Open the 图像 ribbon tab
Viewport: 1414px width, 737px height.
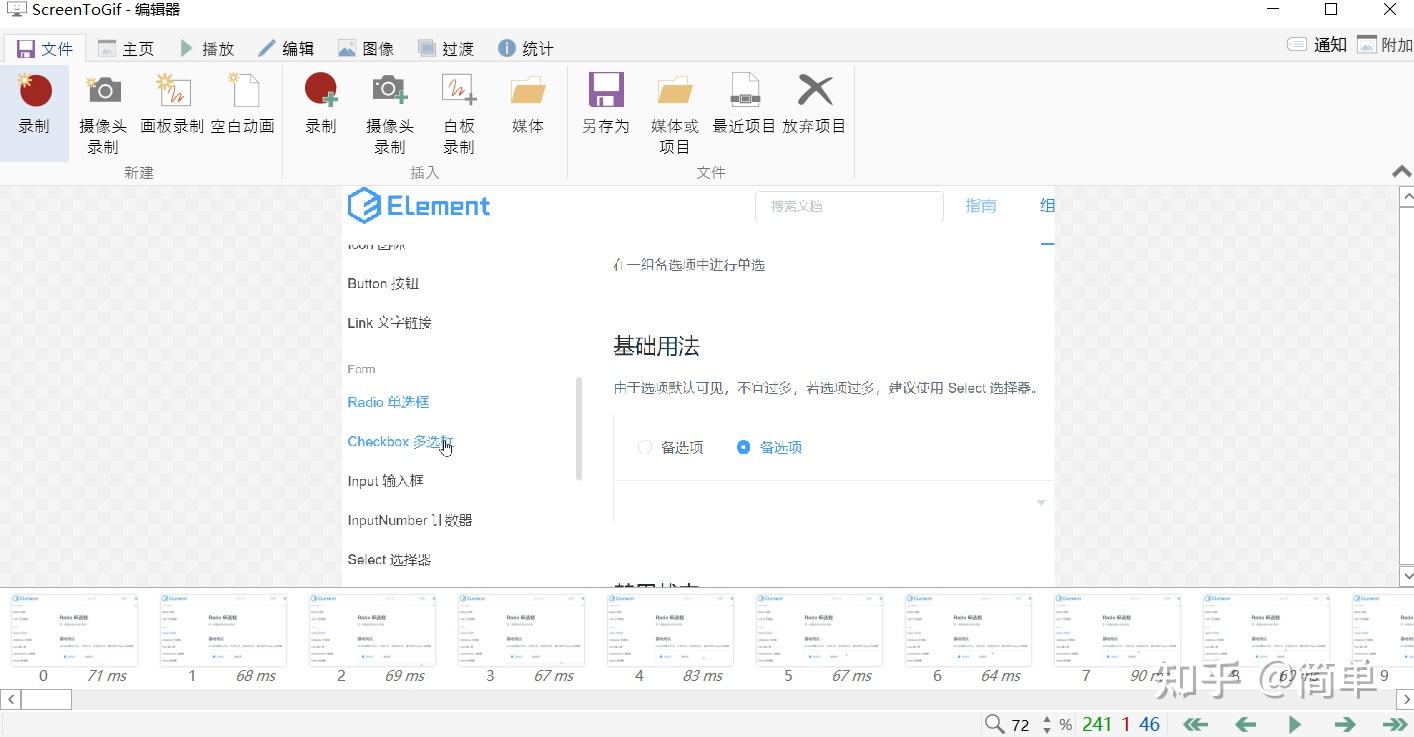(366, 48)
